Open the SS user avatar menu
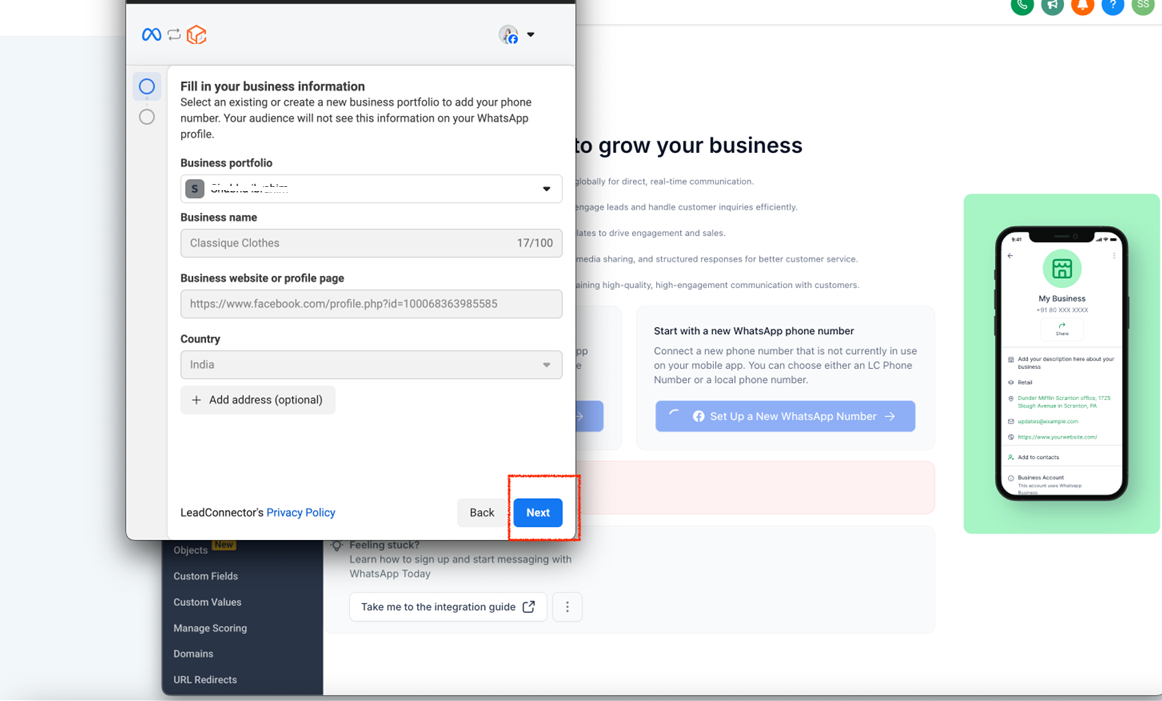Viewport: 1162px width, 701px height. click(1143, 4)
